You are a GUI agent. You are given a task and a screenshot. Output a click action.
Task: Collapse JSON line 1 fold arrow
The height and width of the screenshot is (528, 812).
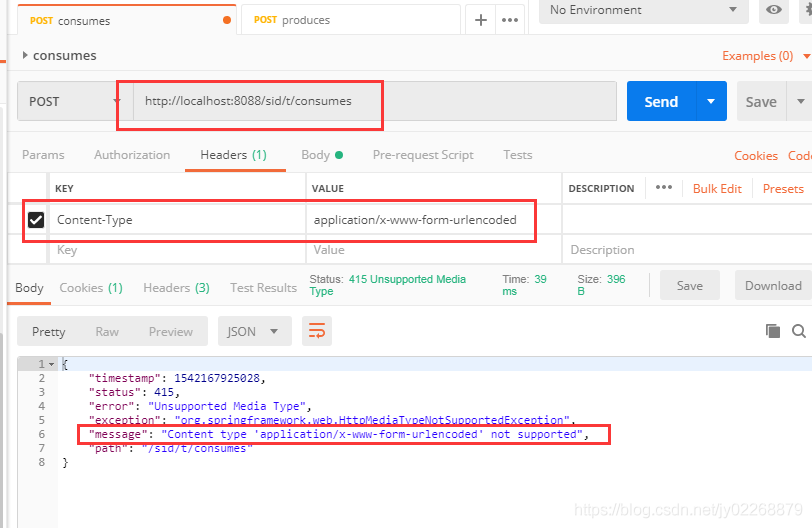click(x=51, y=364)
